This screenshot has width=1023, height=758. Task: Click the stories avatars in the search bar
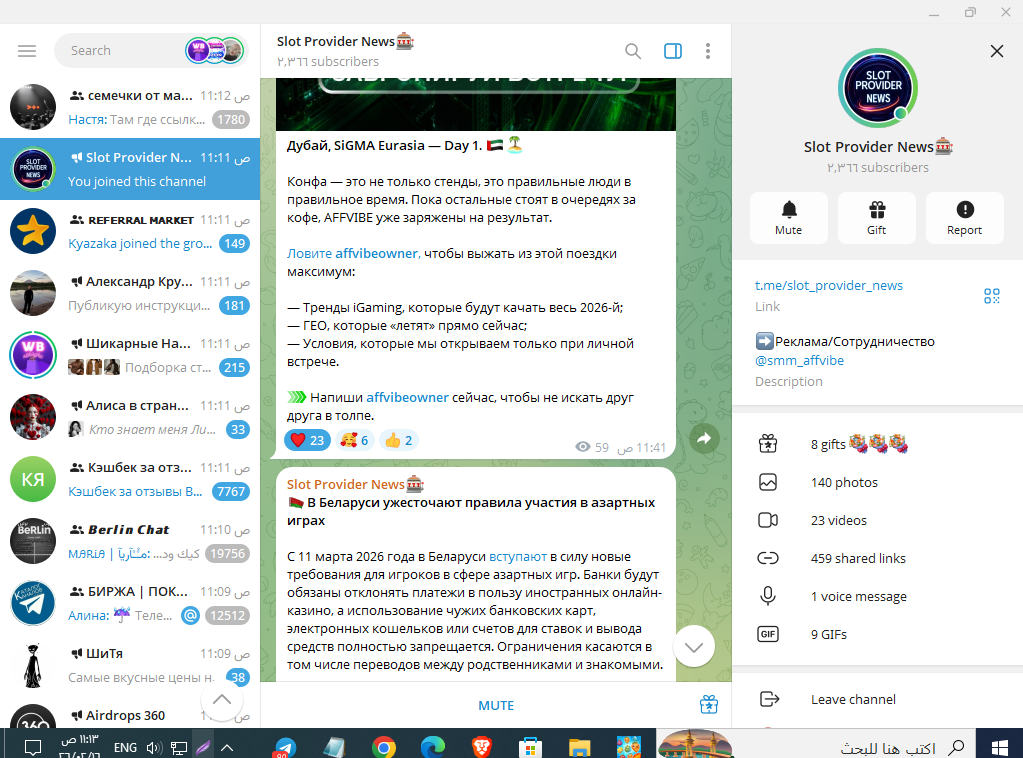pos(215,50)
